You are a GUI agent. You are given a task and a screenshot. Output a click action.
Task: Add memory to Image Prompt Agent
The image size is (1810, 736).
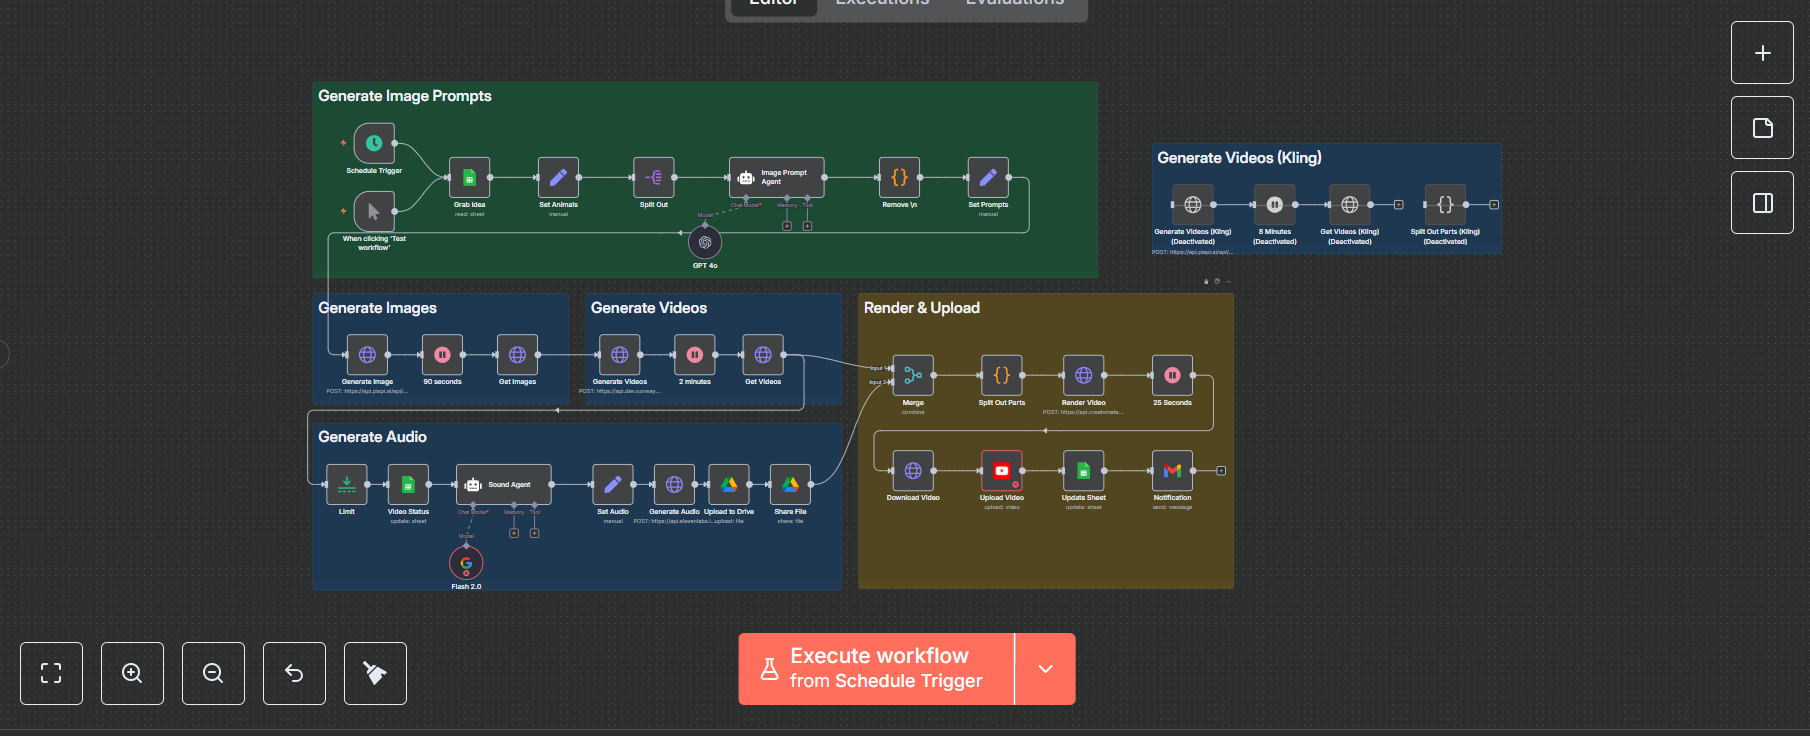tap(787, 226)
